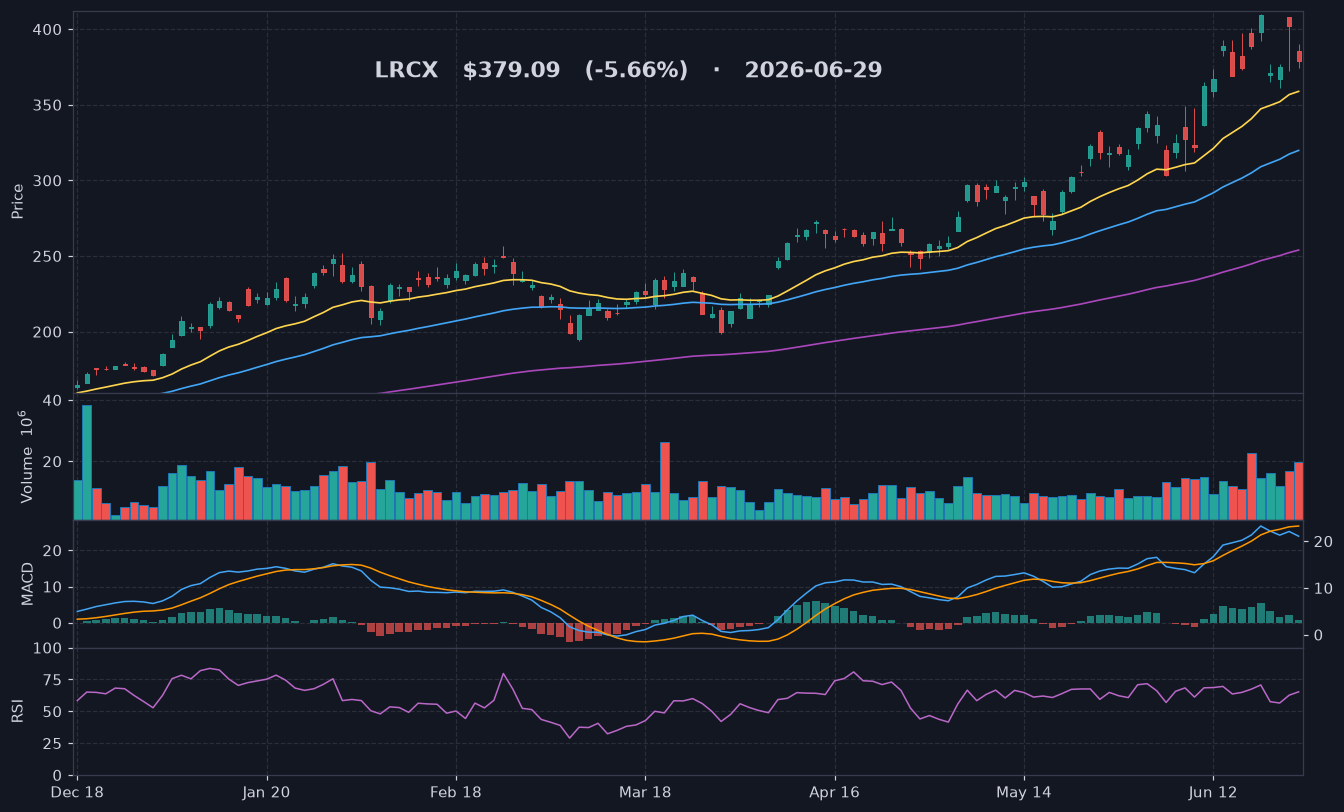Click the MACD axis title

(x=27, y=584)
